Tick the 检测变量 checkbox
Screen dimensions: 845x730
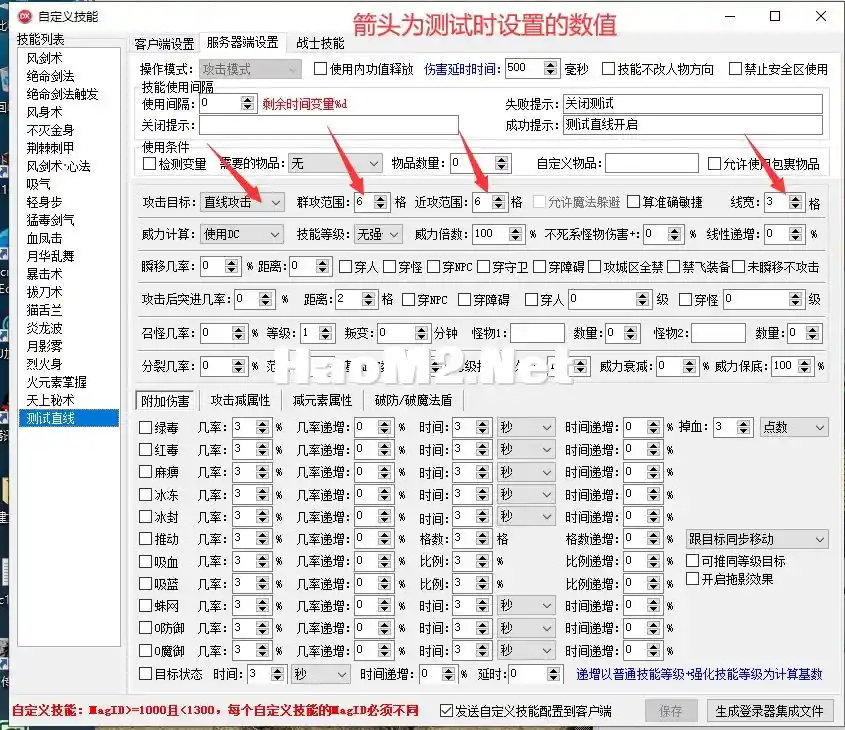pyautogui.click(x=149, y=163)
